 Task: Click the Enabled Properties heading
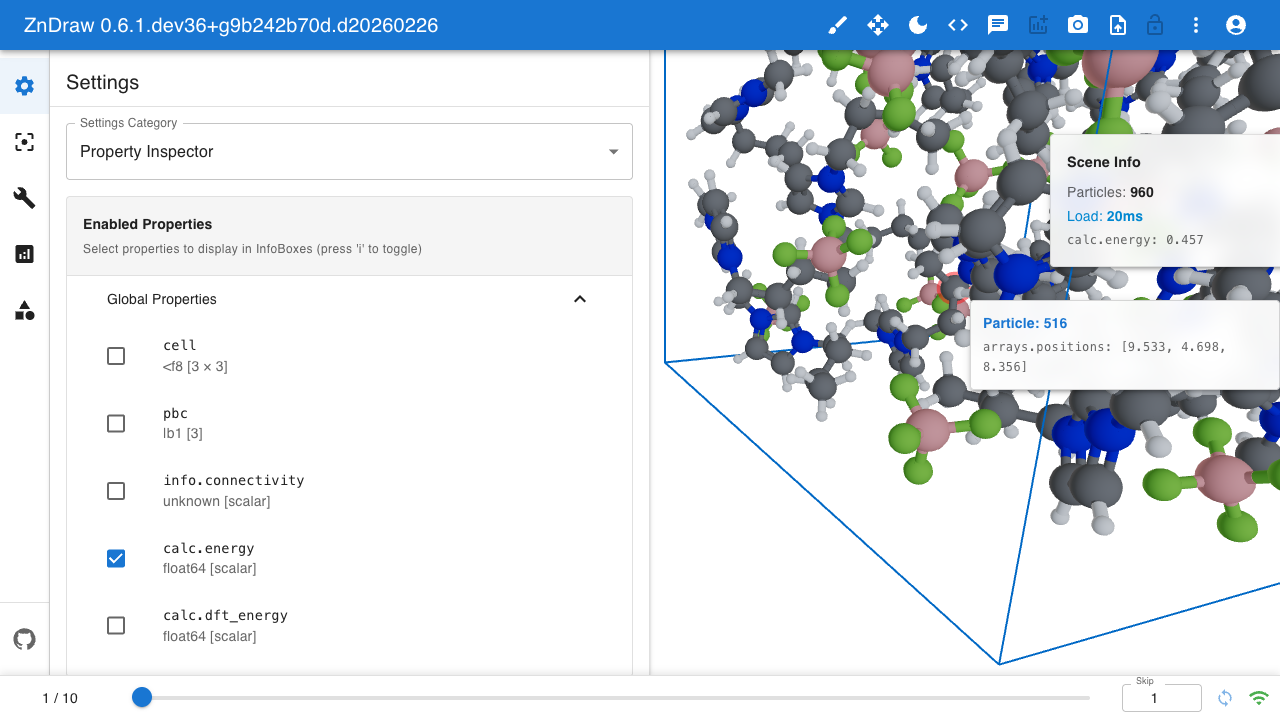coord(148,224)
